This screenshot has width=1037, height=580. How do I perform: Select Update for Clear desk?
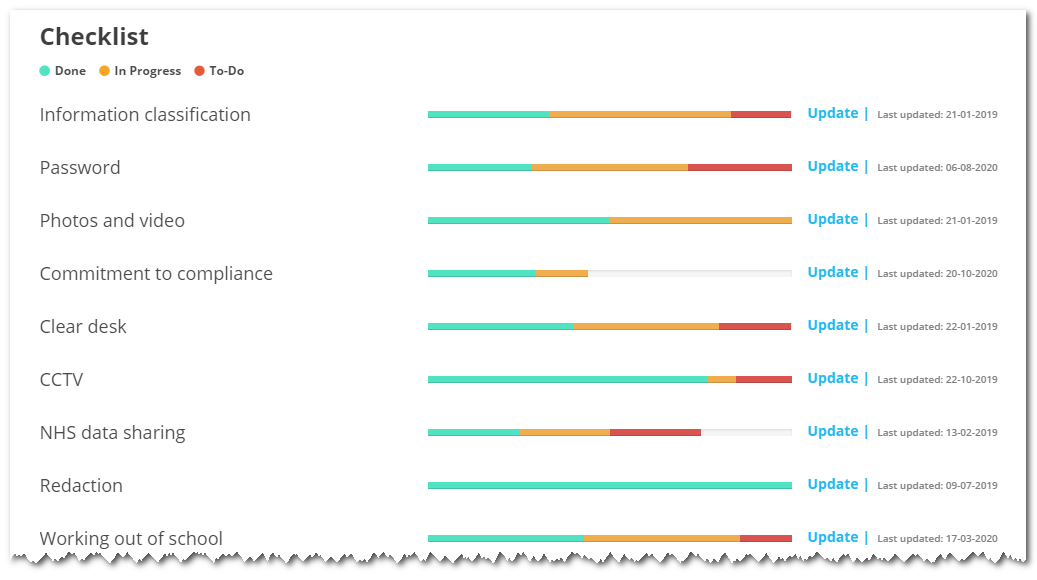pos(833,325)
